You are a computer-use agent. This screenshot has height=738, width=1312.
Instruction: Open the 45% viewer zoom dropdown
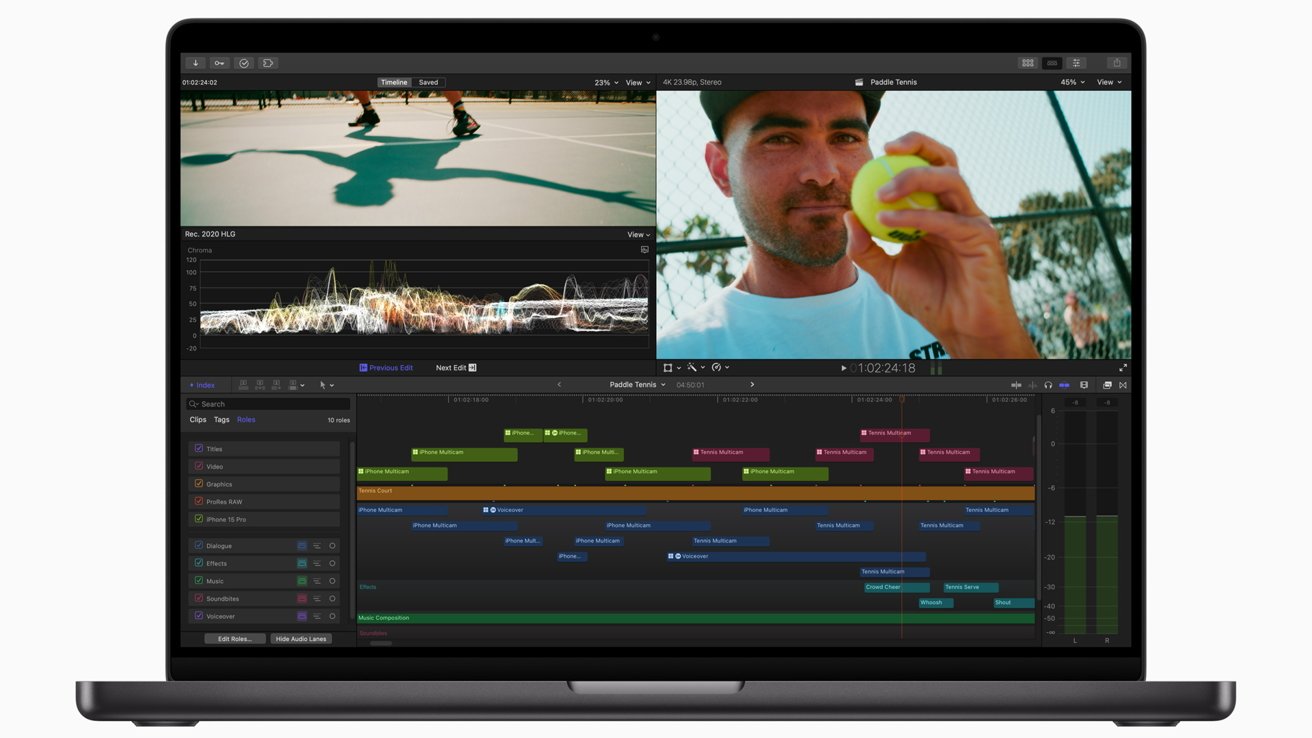pos(1073,82)
